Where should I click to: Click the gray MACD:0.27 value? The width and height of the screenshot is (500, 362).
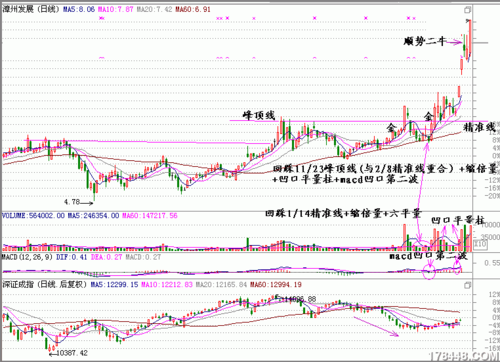(x=143, y=257)
